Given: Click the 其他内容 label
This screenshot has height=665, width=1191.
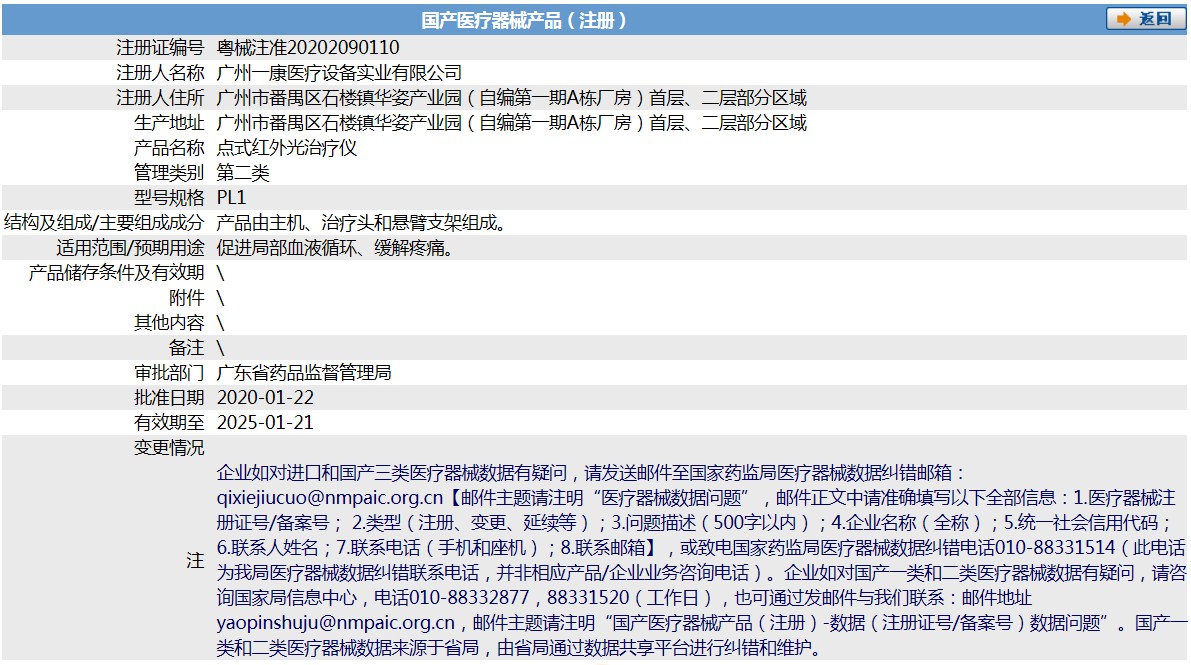Looking at the screenshot, I should click(x=169, y=323).
